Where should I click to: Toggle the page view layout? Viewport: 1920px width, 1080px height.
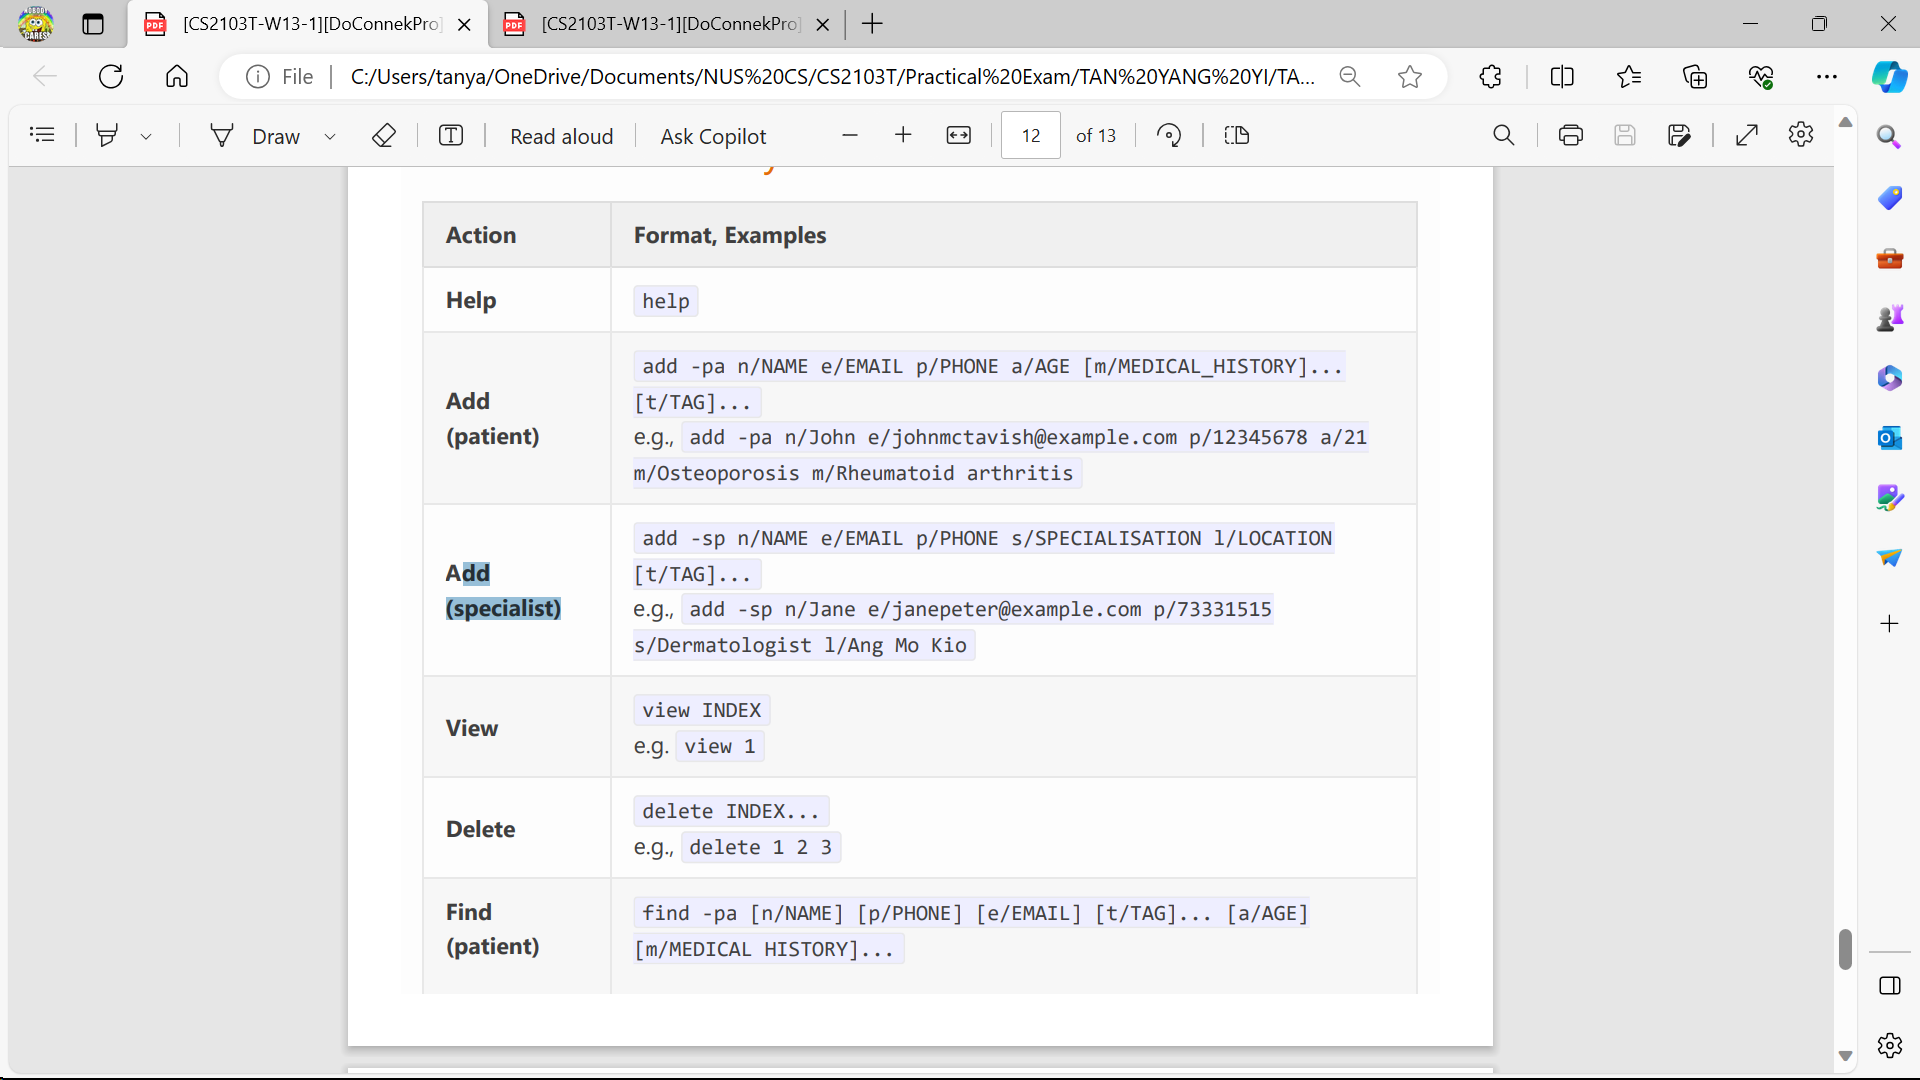1237,135
